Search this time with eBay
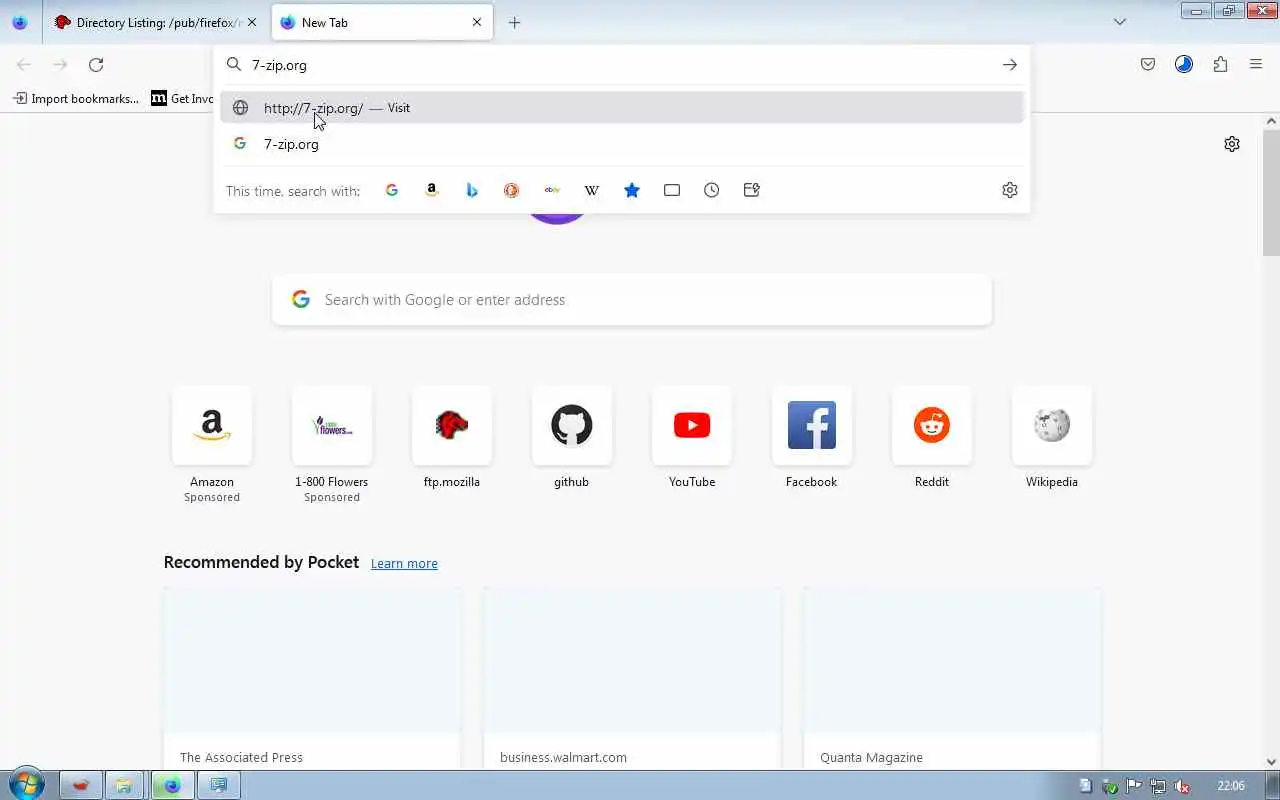Image resolution: width=1280 pixels, height=800 pixels. [x=552, y=190]
